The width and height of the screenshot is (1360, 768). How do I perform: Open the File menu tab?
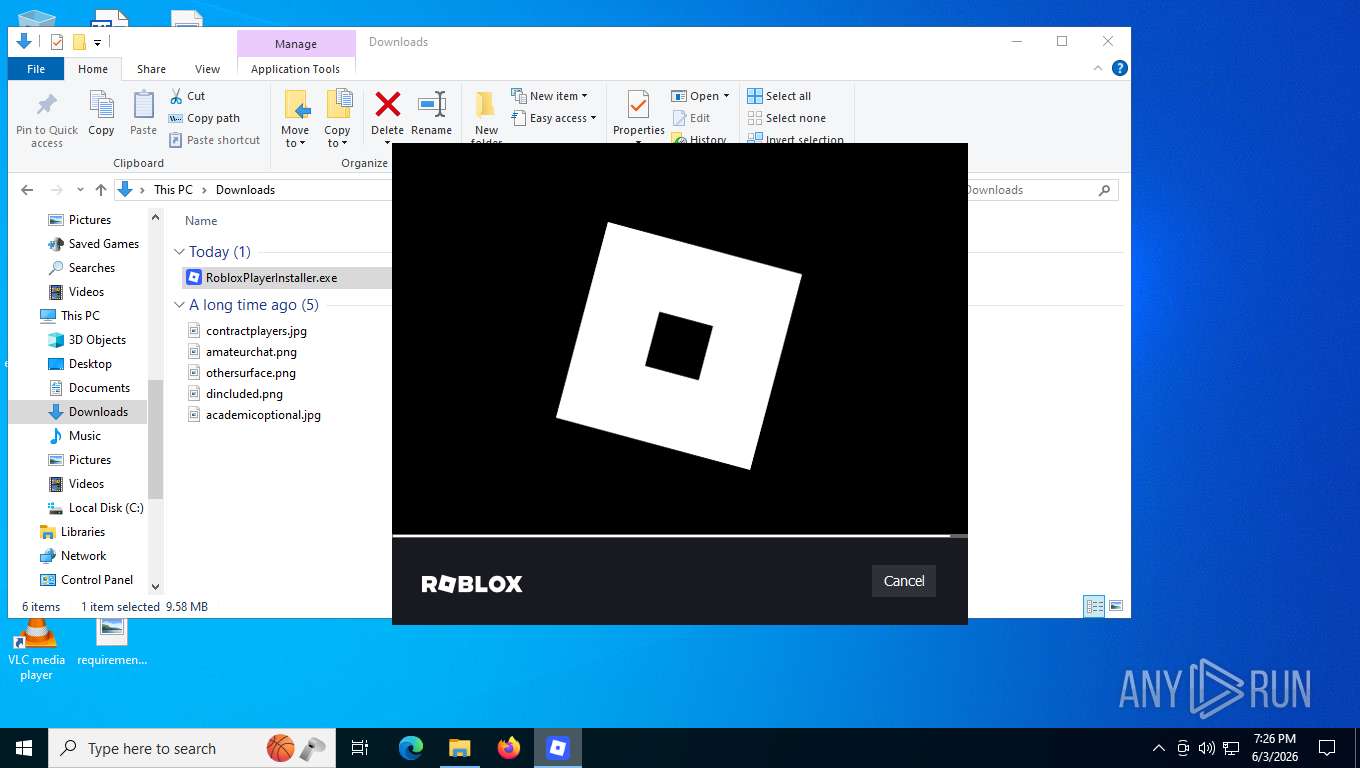pos(36,69)
